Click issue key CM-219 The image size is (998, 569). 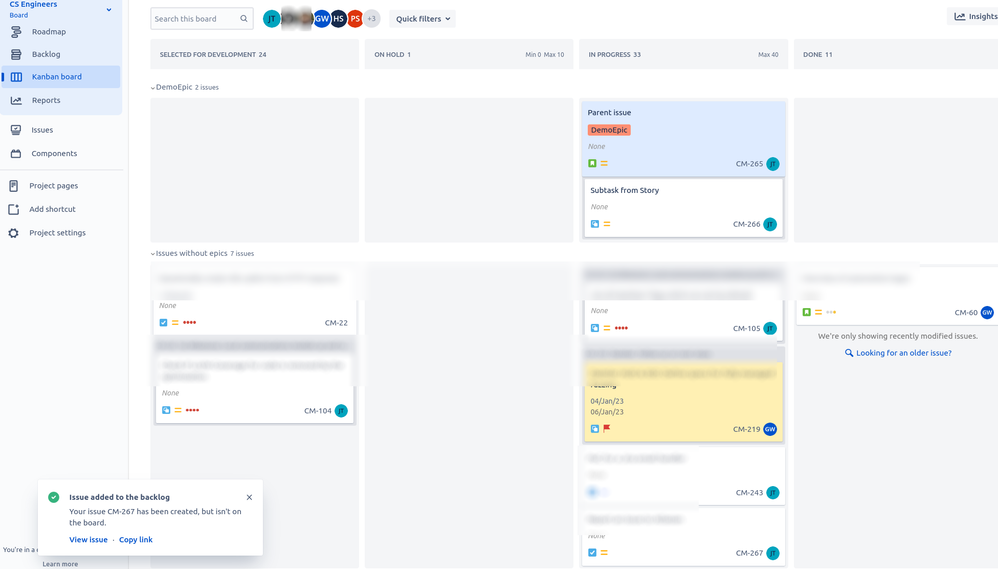point(747,429)
